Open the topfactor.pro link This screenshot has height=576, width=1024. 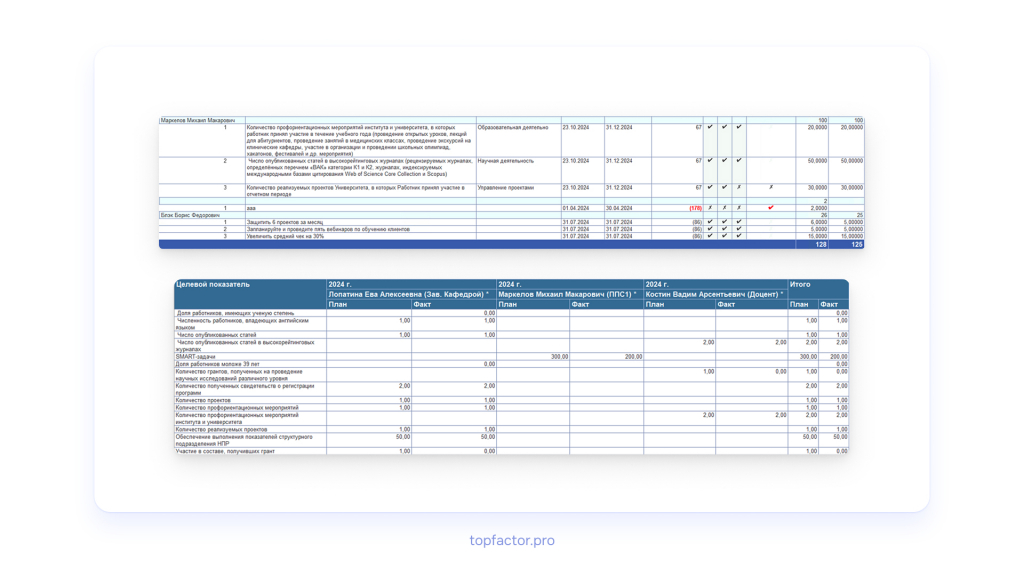click(512, 540)
